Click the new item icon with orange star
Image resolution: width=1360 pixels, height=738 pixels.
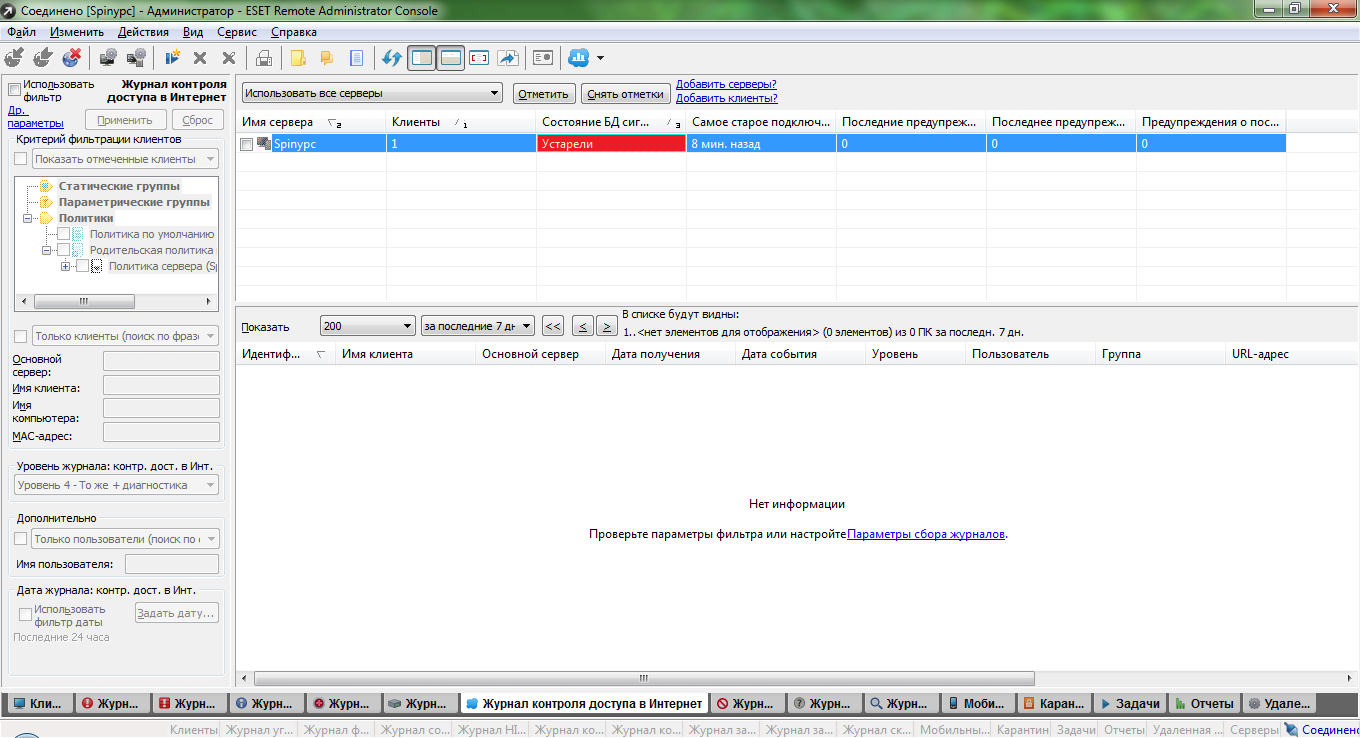(x=172, y=58)
